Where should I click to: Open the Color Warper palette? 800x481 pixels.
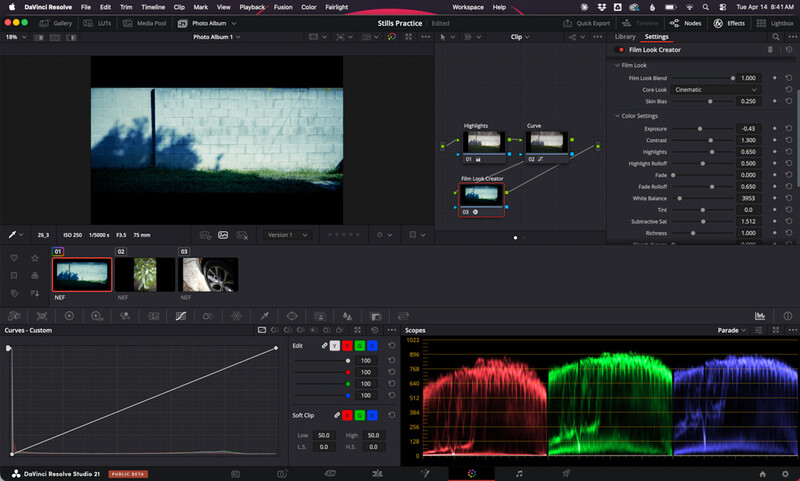[x=236, y=316]
